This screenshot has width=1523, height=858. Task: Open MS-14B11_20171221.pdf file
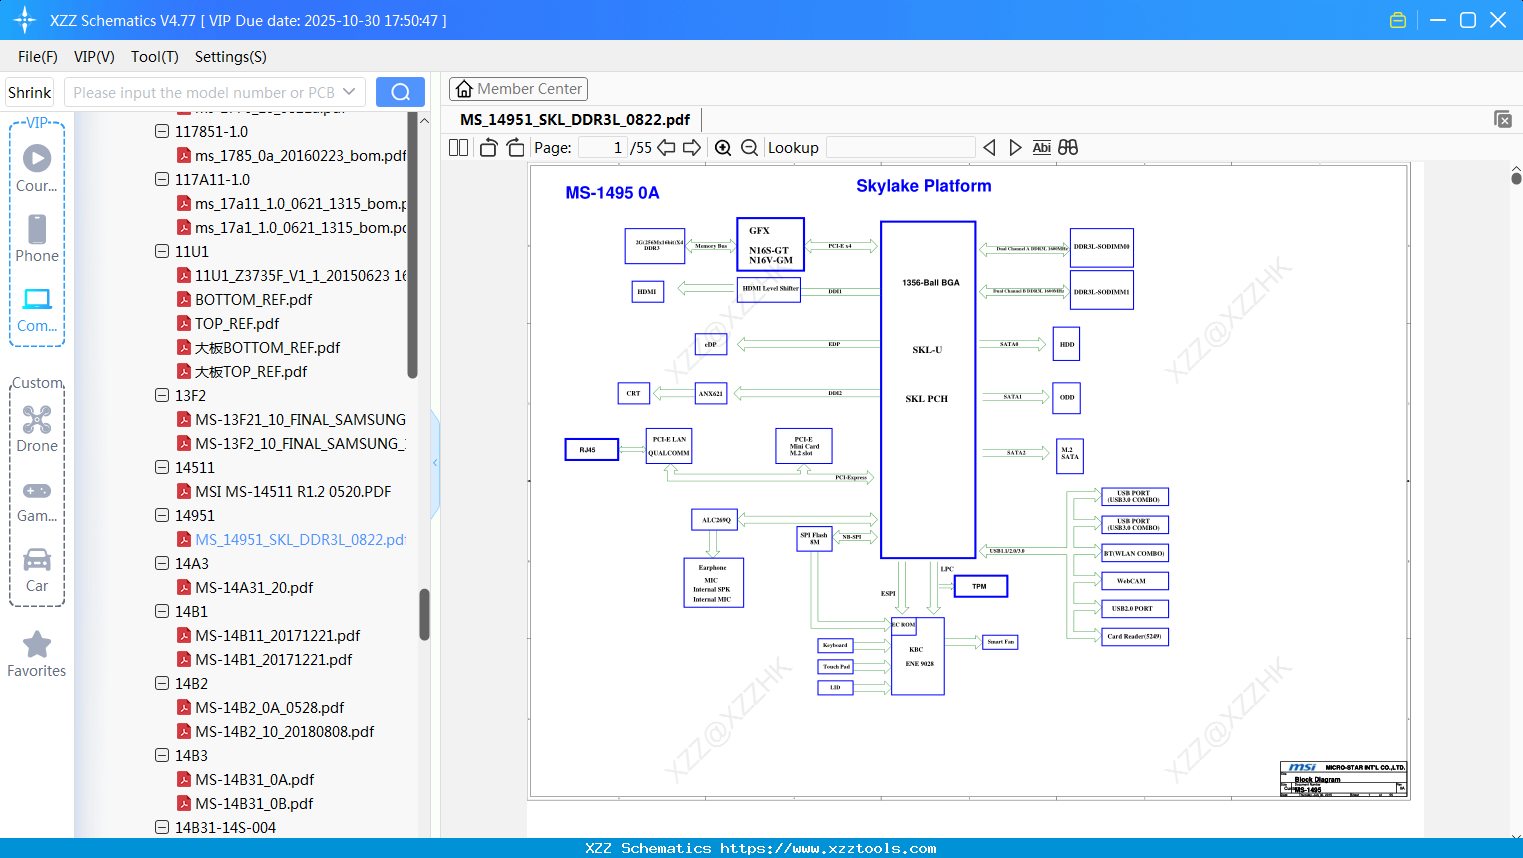tap(278, 635)
